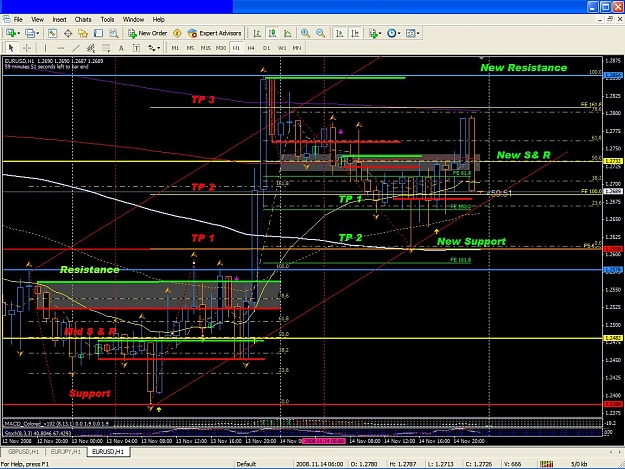625x469 pixels.
Task: Switch chart to Candlesticks style
Action: 272,33
